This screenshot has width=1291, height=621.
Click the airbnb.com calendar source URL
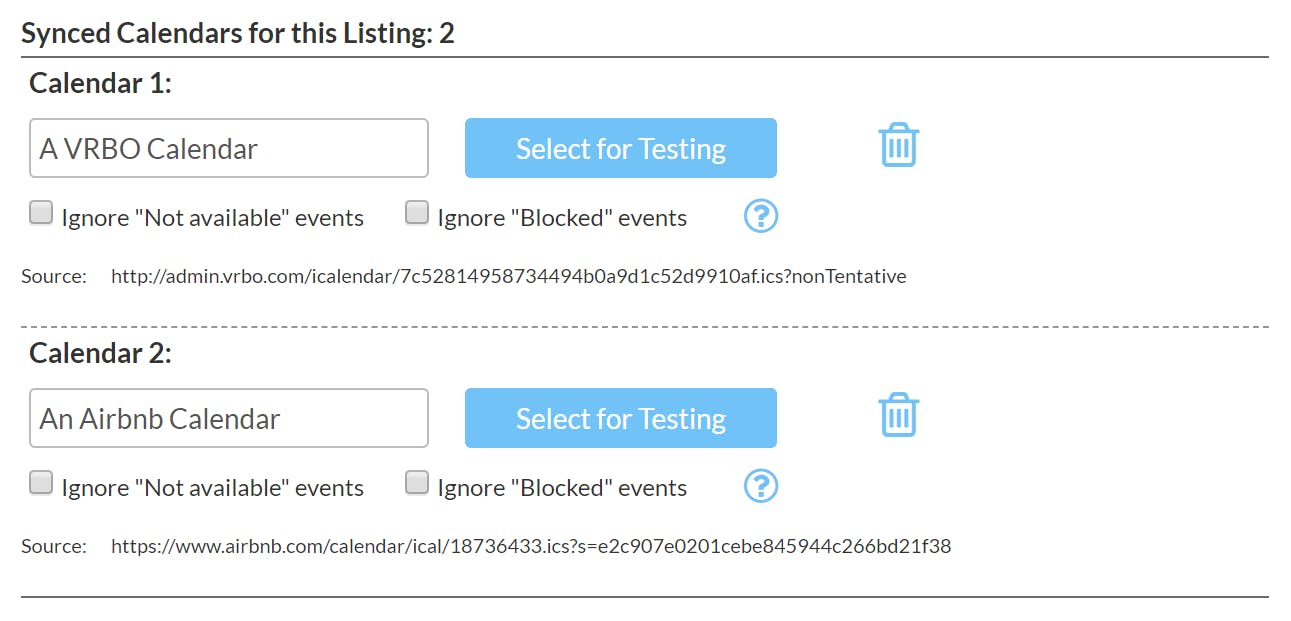[530, 546]
